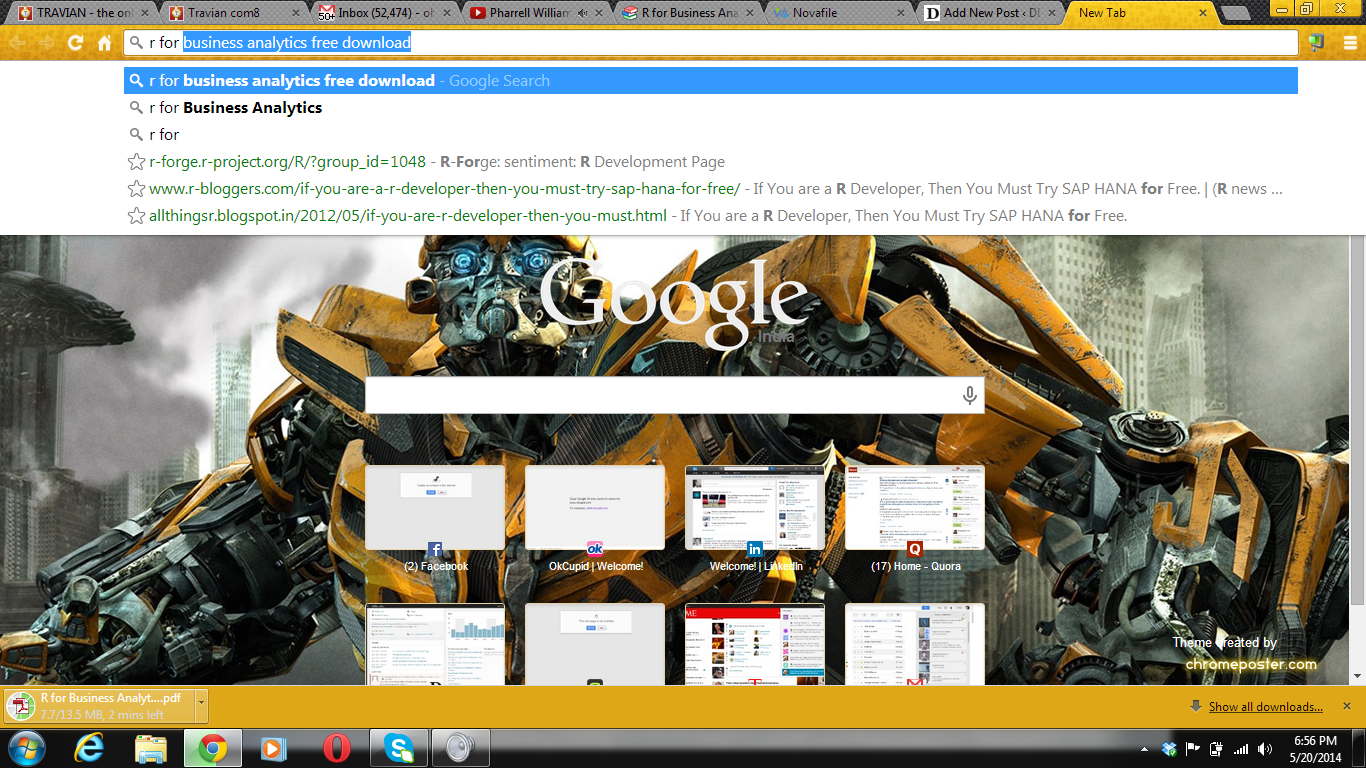Open the R for Business Analytics PDF download
1366x768 pixels.
click(x=100, y=706)
